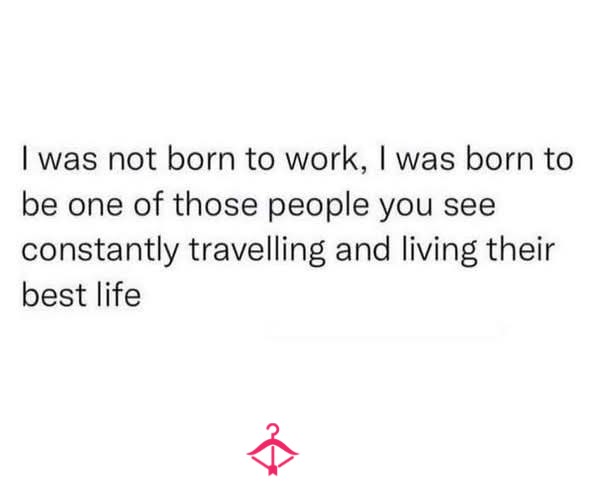Click the second "born" in first line
The width and height of the screenshot is (600, 504).
tap(499, 159)
